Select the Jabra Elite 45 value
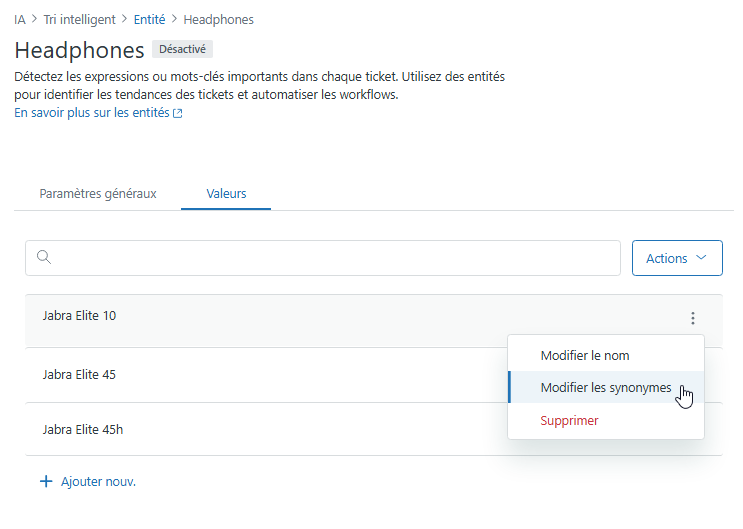 click(x=79, y=374)
